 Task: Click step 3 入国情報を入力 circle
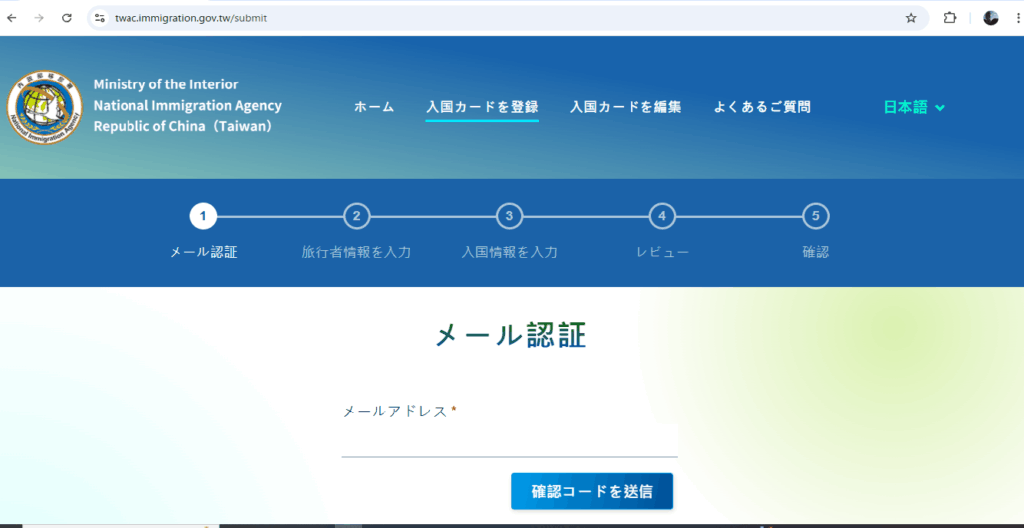point(509,216)
